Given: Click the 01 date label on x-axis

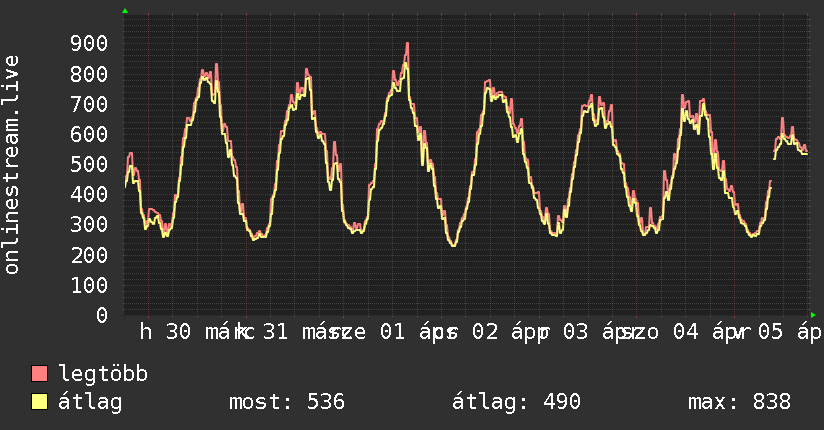Looking at the screenshot, I should tap(392, 332).
